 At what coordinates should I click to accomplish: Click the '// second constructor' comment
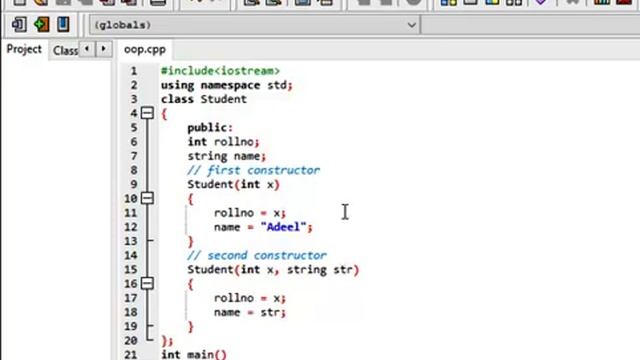(257, 256)
